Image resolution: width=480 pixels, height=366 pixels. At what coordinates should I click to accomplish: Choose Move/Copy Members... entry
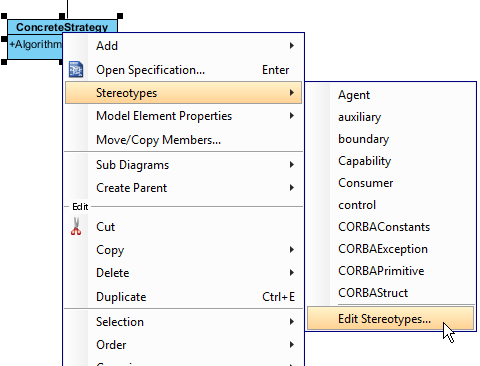(x=183, y=140)
